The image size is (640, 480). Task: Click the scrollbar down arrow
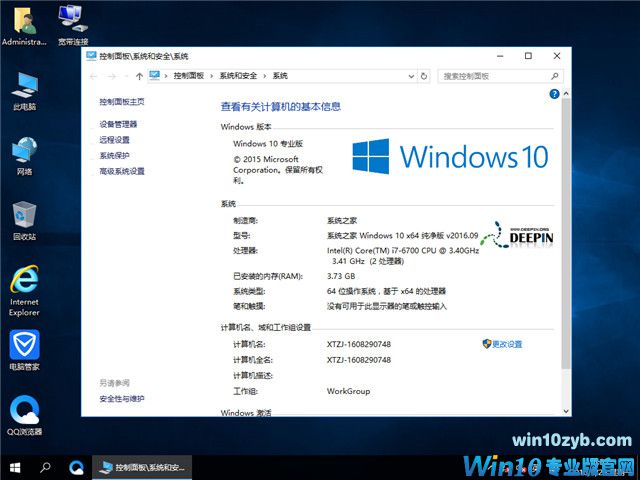(x=566, y=411)
